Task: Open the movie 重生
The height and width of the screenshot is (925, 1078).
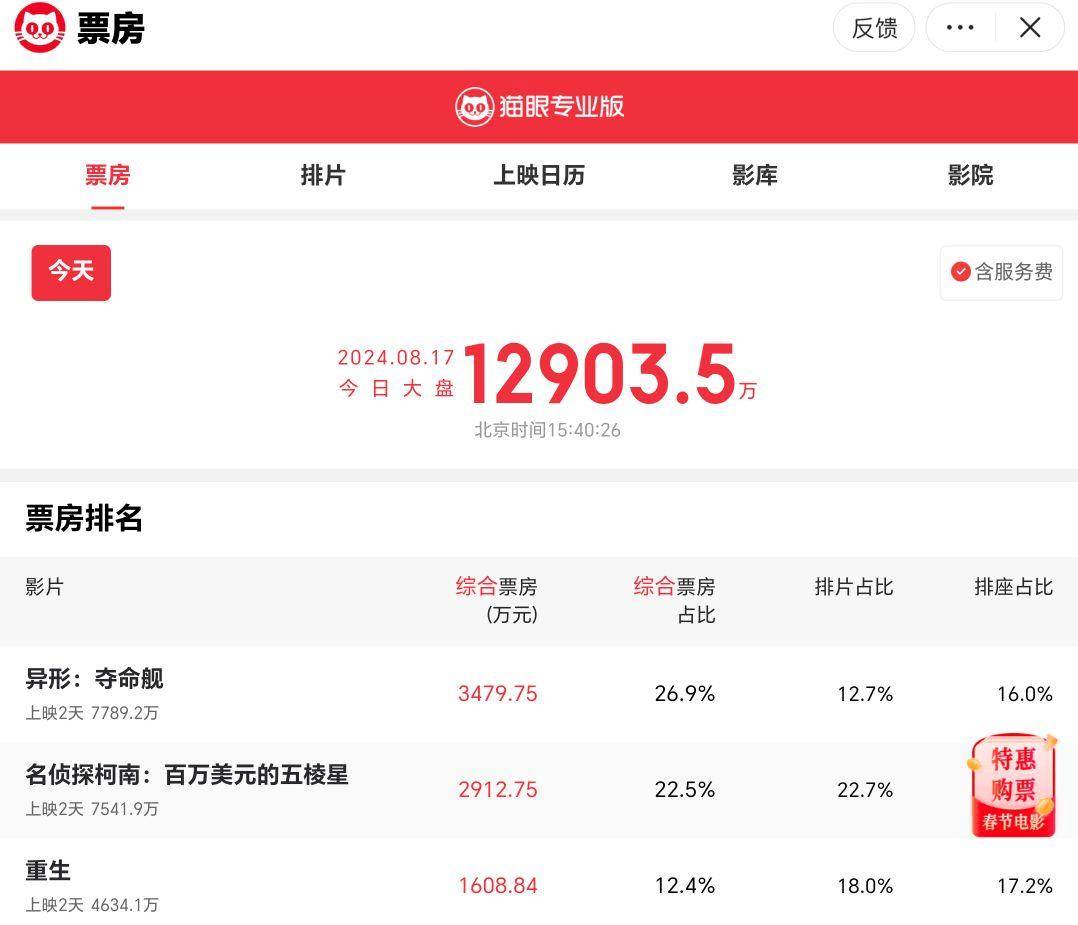Action: pyautogui.click(x=48, y=871)
